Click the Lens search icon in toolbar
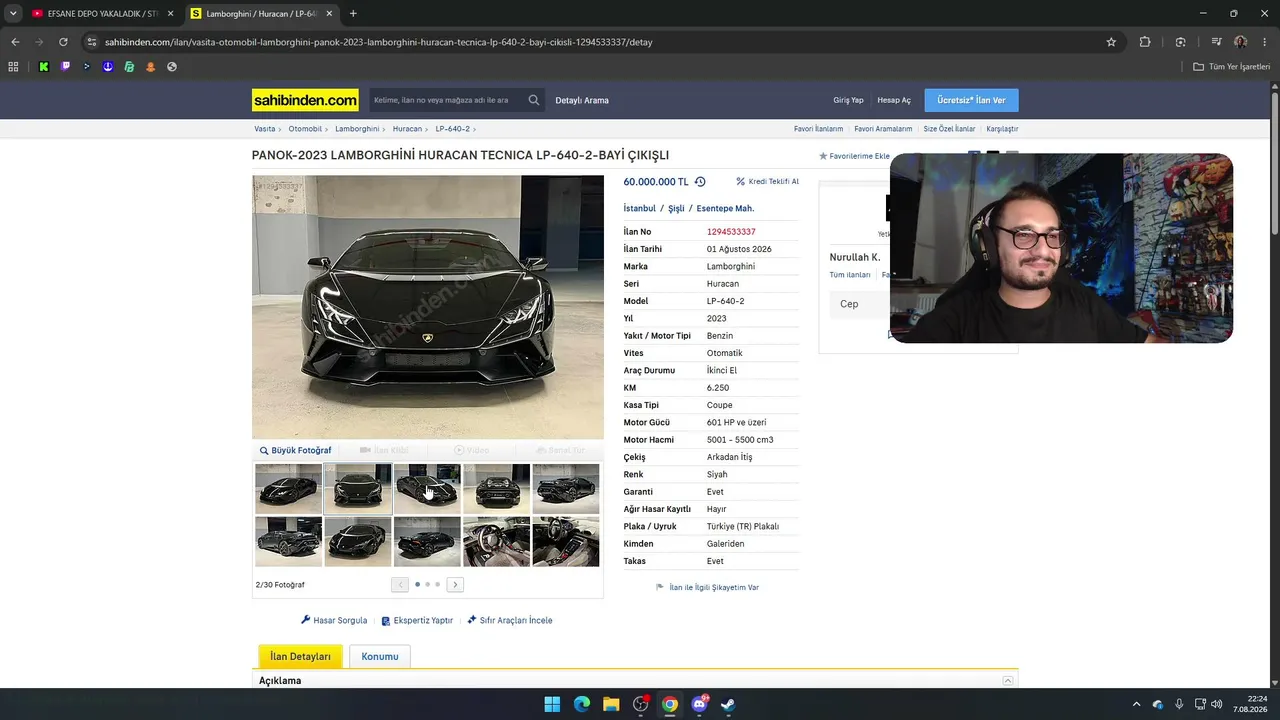Screen dimensions: 1280x720 coord(1181,42)
